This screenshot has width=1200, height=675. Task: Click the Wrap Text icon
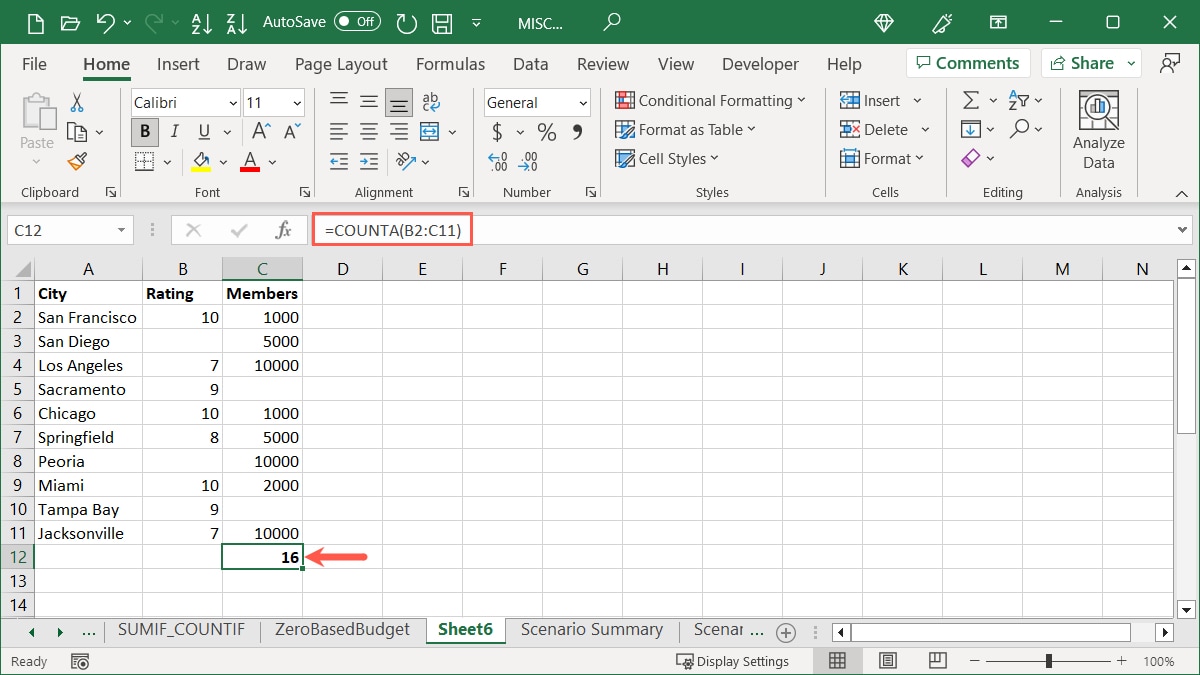(x=430, y=100)
